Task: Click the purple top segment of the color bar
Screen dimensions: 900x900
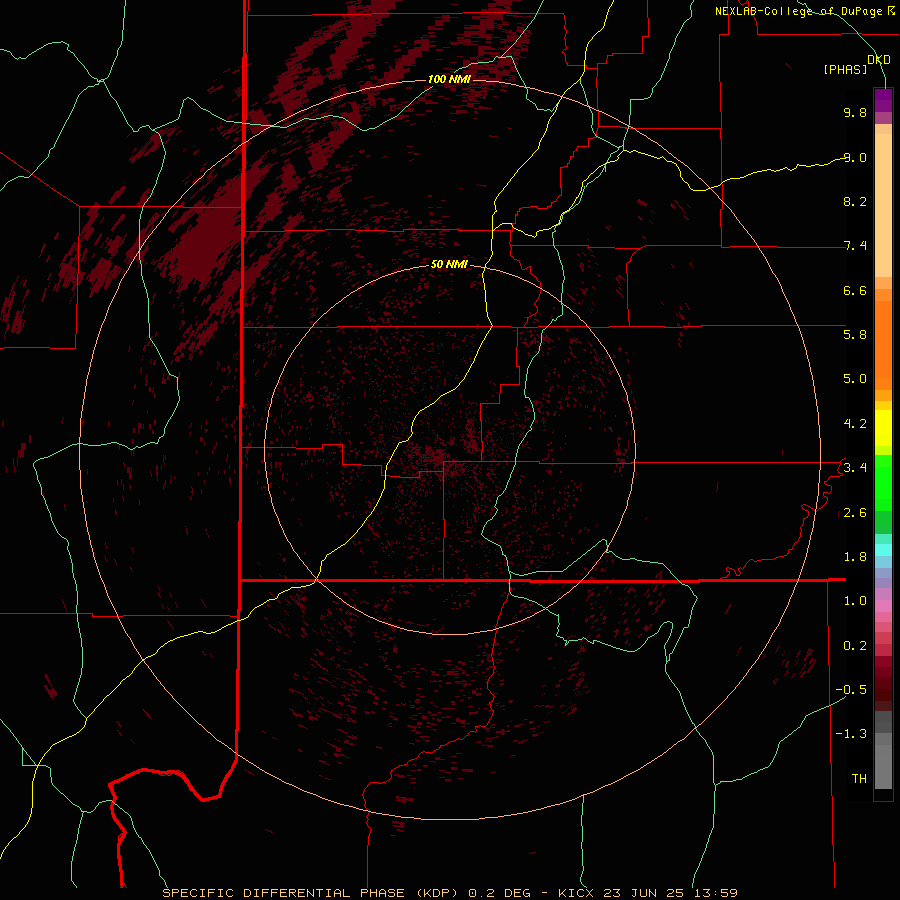Action: [883, 100]
